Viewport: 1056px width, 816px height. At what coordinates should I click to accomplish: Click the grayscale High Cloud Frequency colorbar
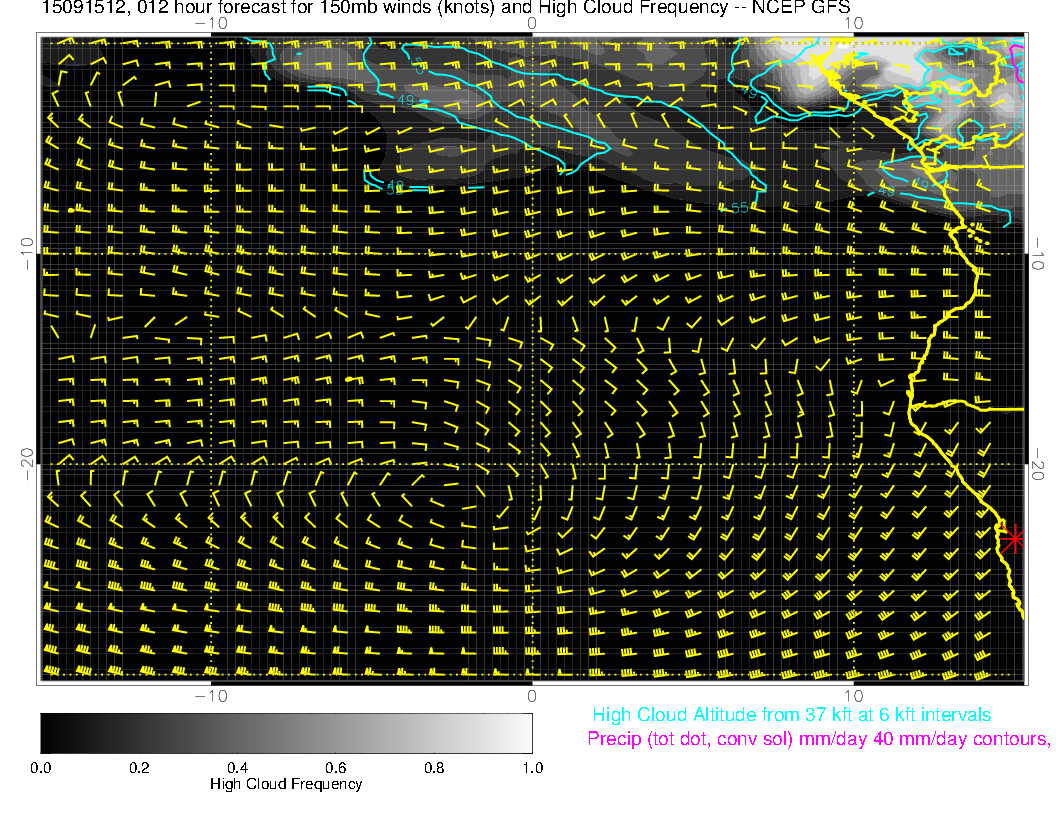[x=286, y=733]
